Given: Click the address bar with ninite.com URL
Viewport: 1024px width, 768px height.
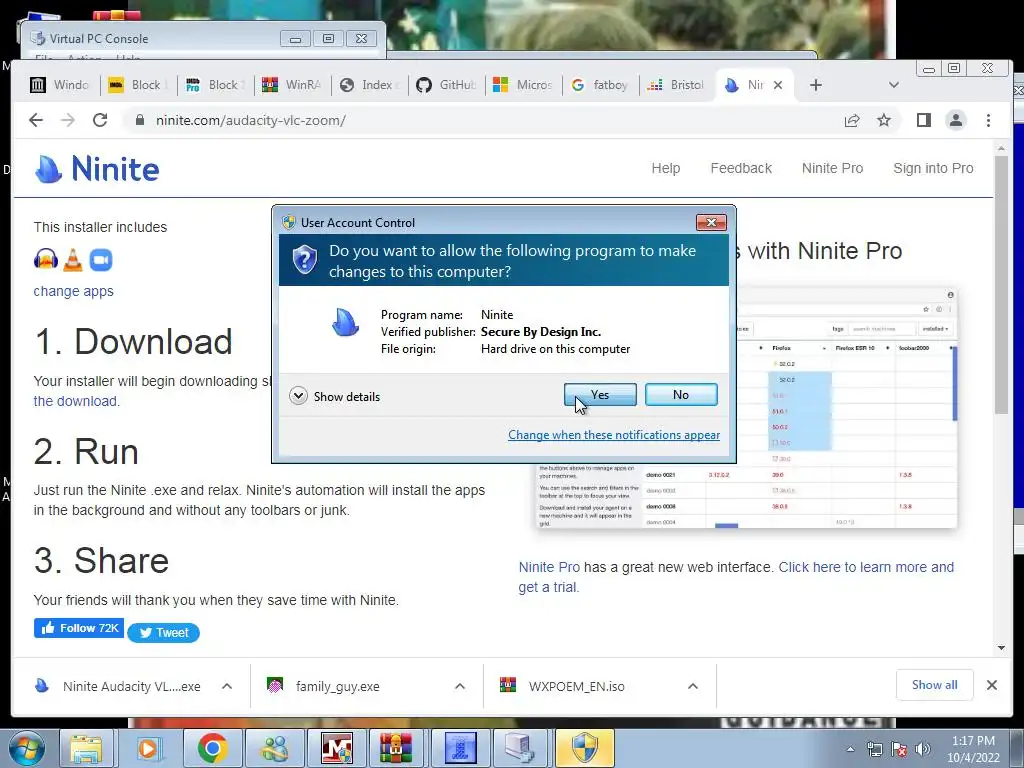Looking at the screenshot, I should (x=483, y=120).
